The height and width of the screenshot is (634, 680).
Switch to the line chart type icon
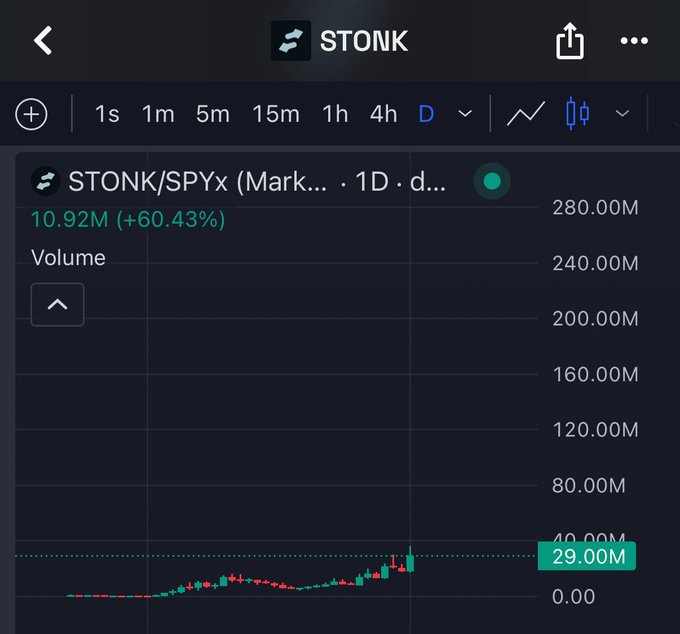coord(525,114)
